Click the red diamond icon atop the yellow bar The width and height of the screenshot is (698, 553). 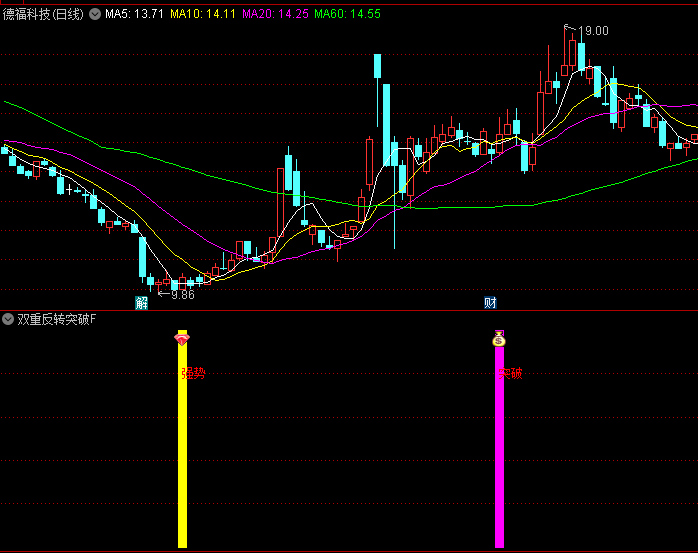coord(182,339)
